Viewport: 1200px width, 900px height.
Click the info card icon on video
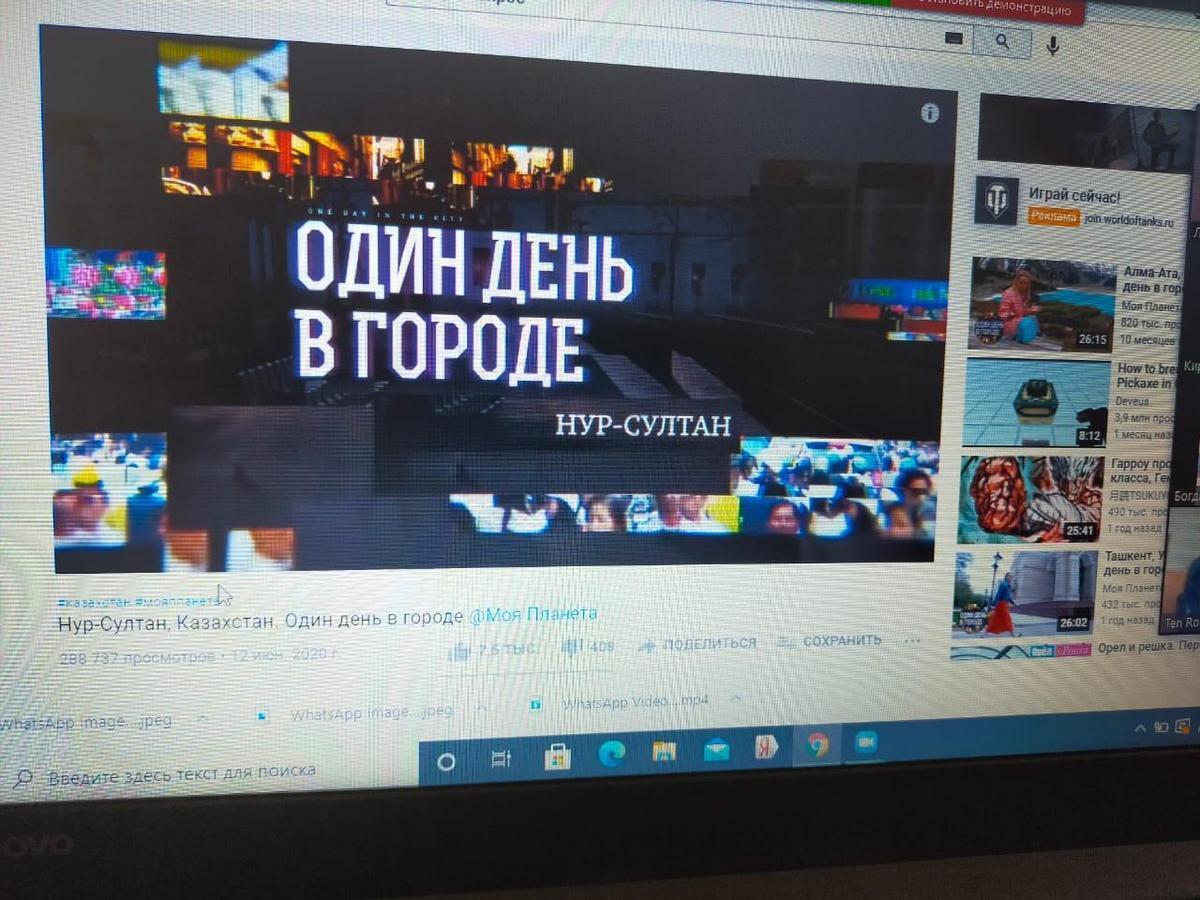point(929,113)
